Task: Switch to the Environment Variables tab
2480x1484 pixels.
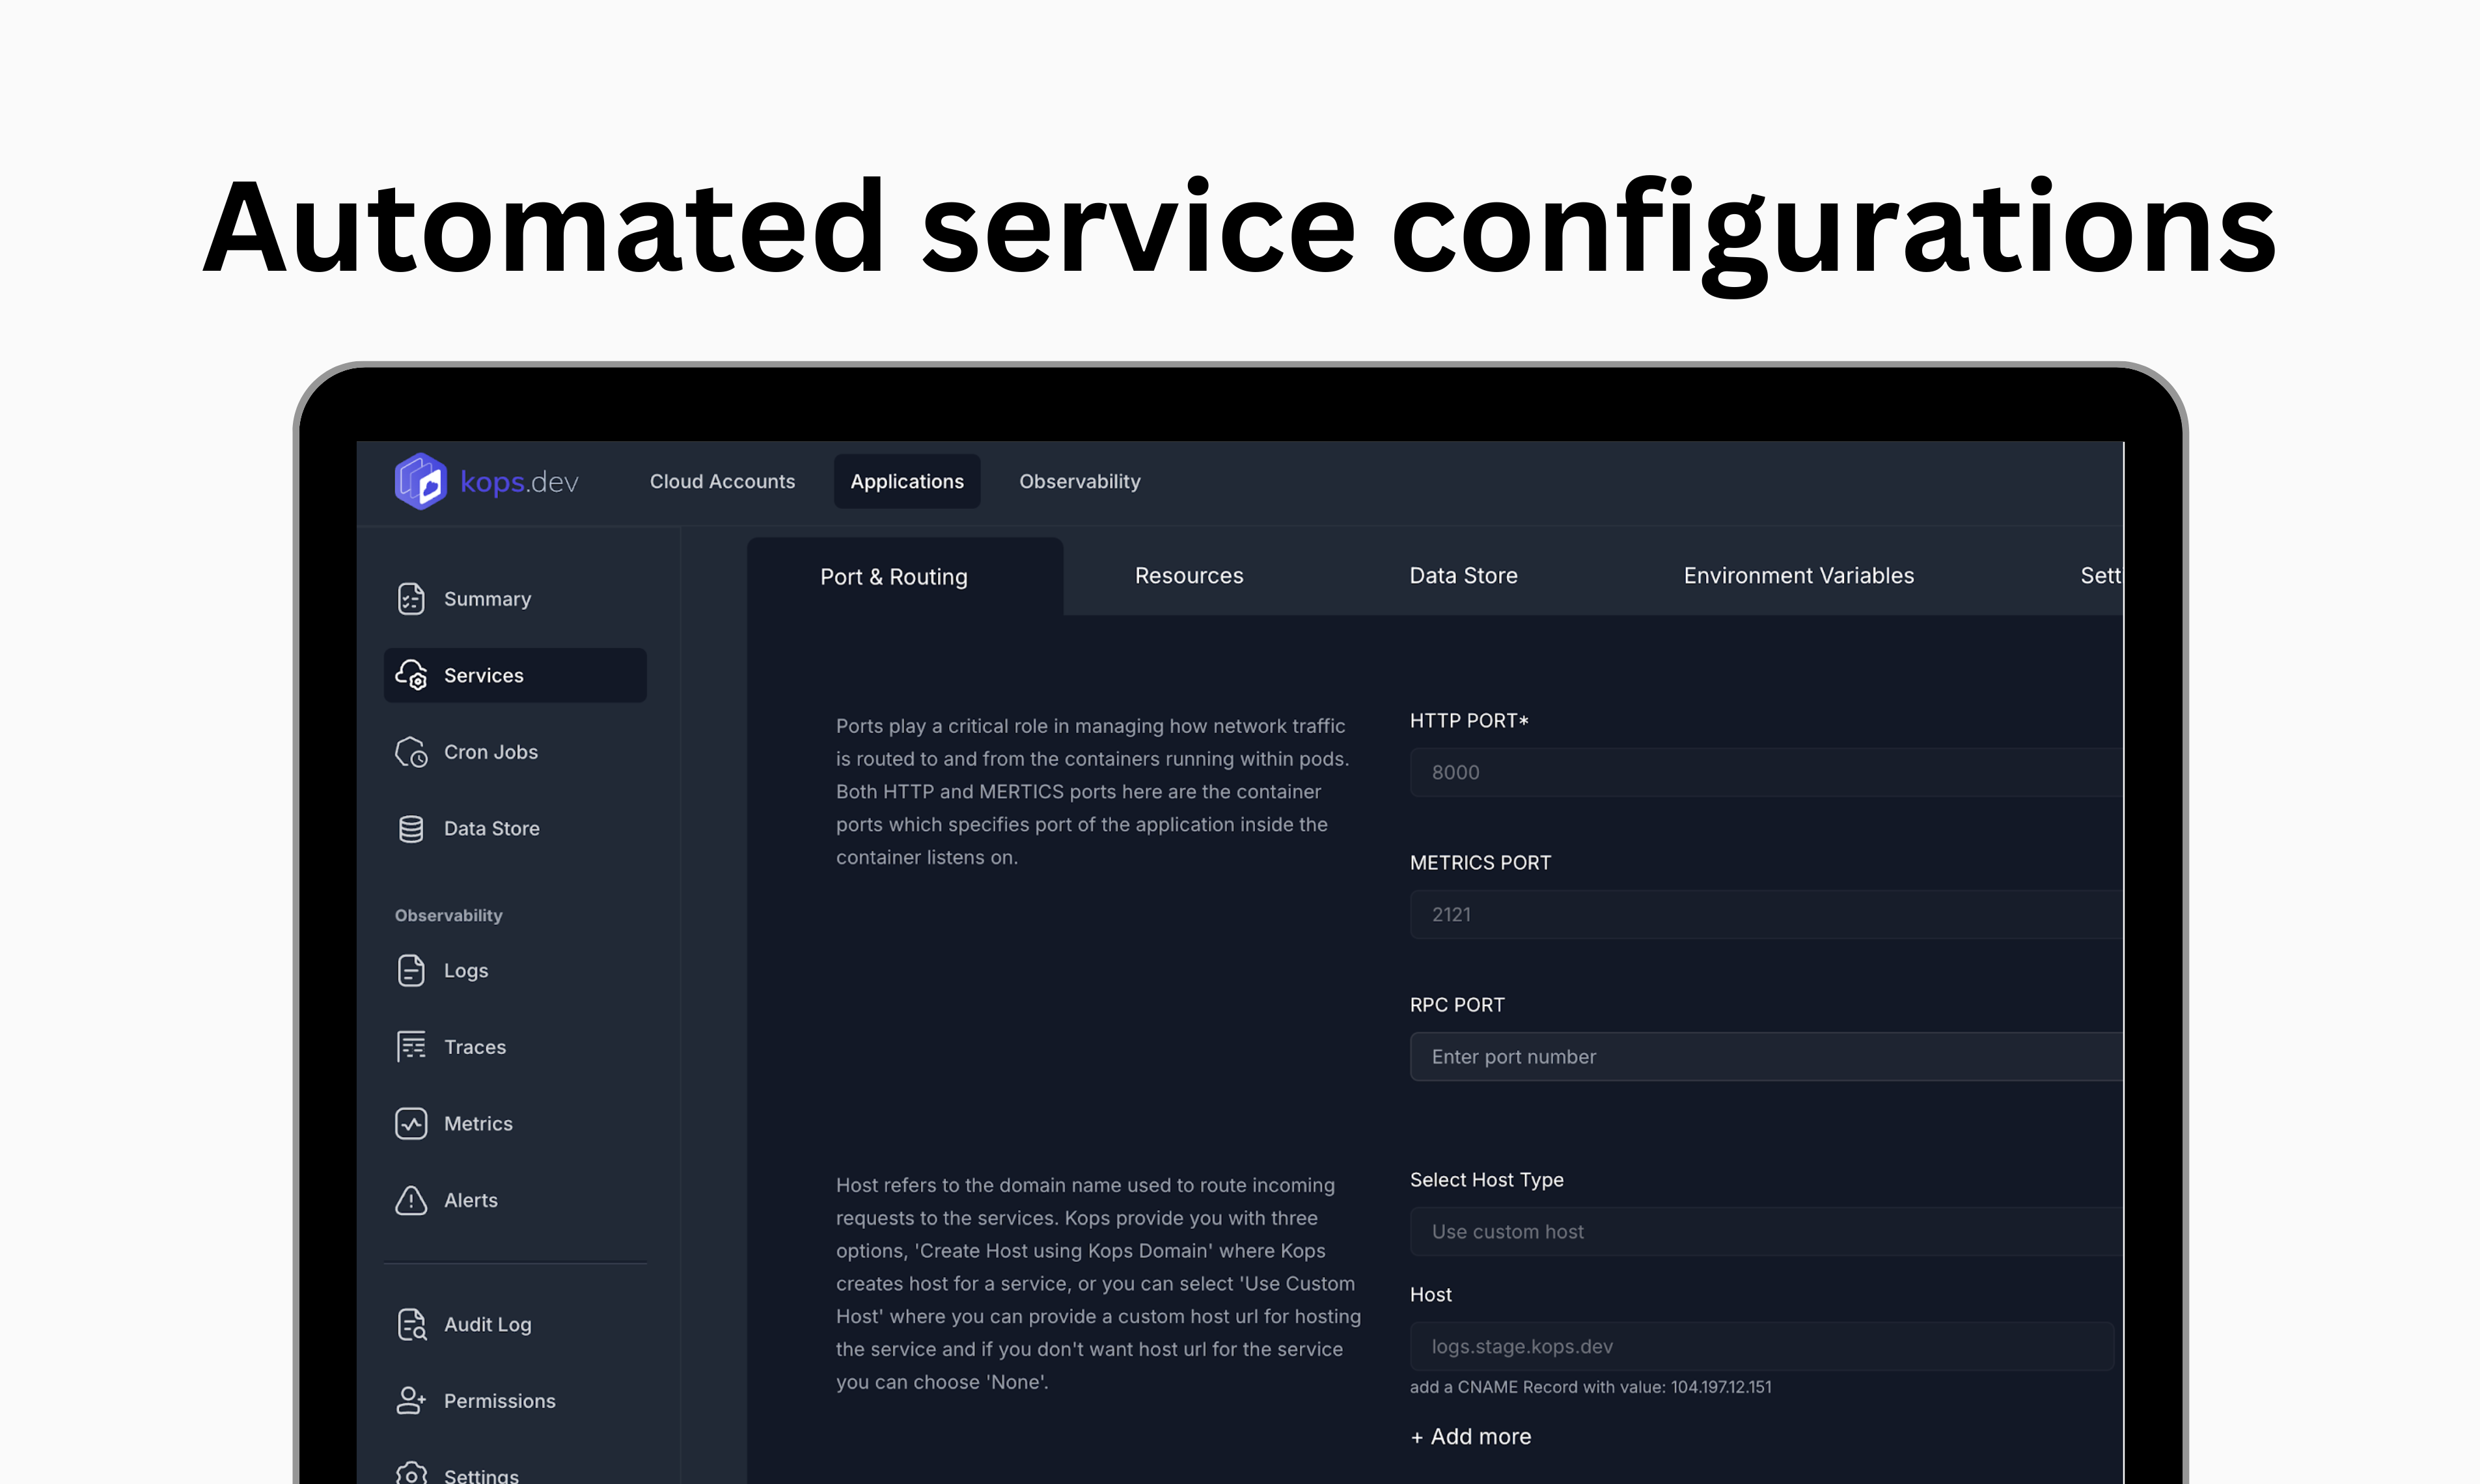Action: tap(1798, 575)
